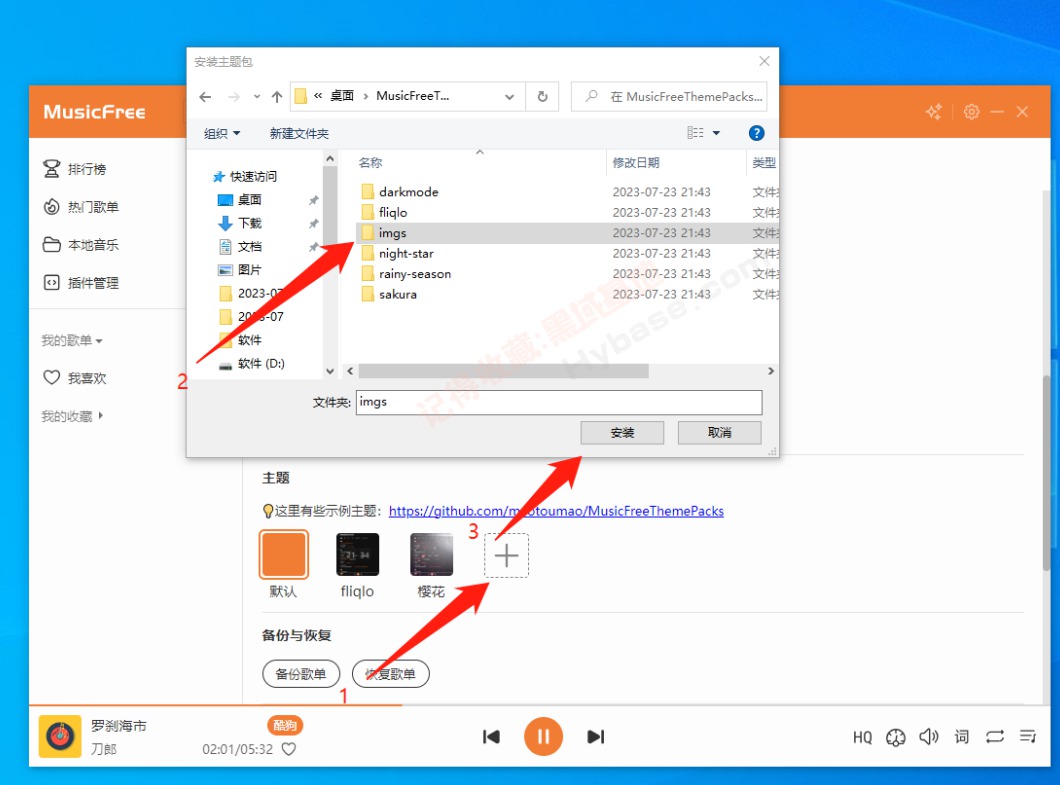Open the 我喜欢 favorites playlist

(x=74, y=378)
